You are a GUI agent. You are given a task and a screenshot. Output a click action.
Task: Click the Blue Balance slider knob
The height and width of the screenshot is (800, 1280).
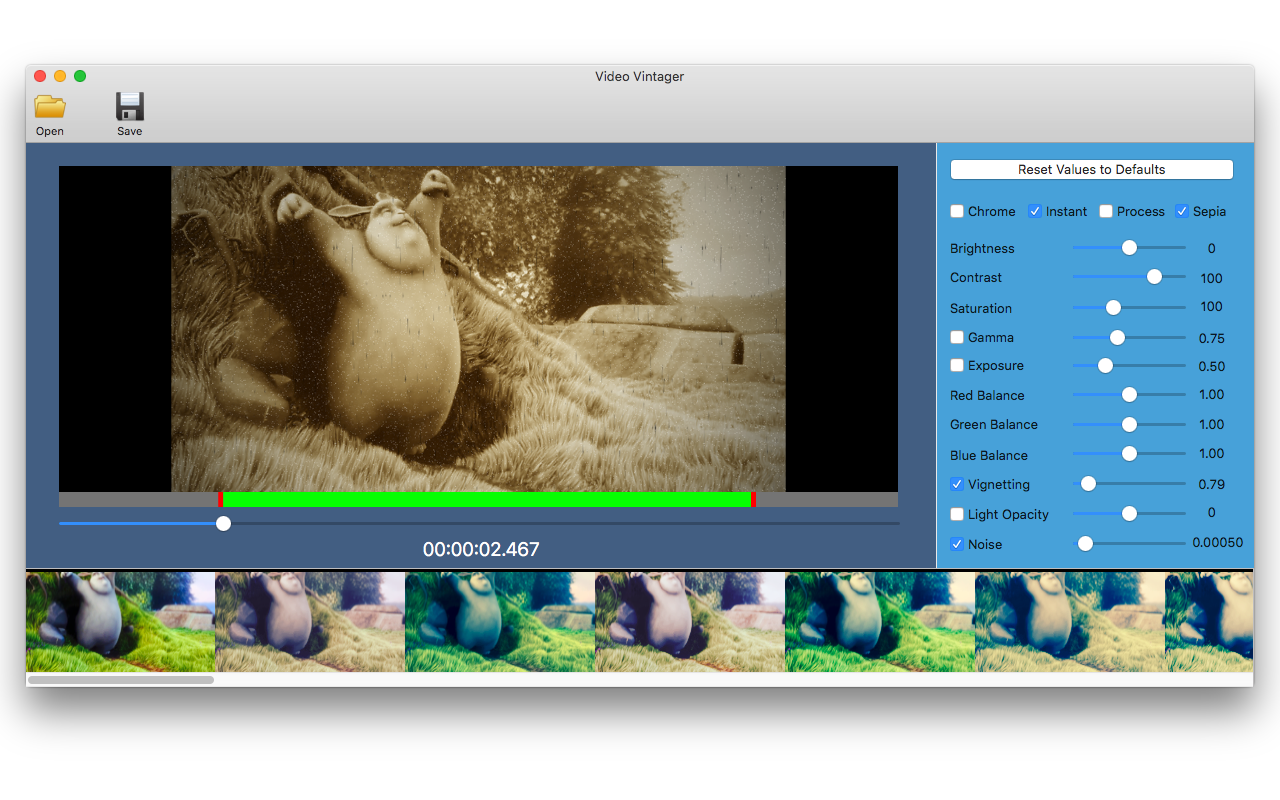point(1129,454)
